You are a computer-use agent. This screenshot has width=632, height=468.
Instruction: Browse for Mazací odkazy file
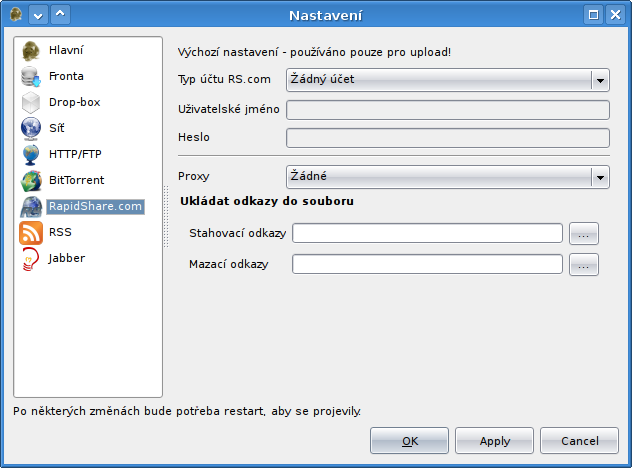click(x=584, y=264)
